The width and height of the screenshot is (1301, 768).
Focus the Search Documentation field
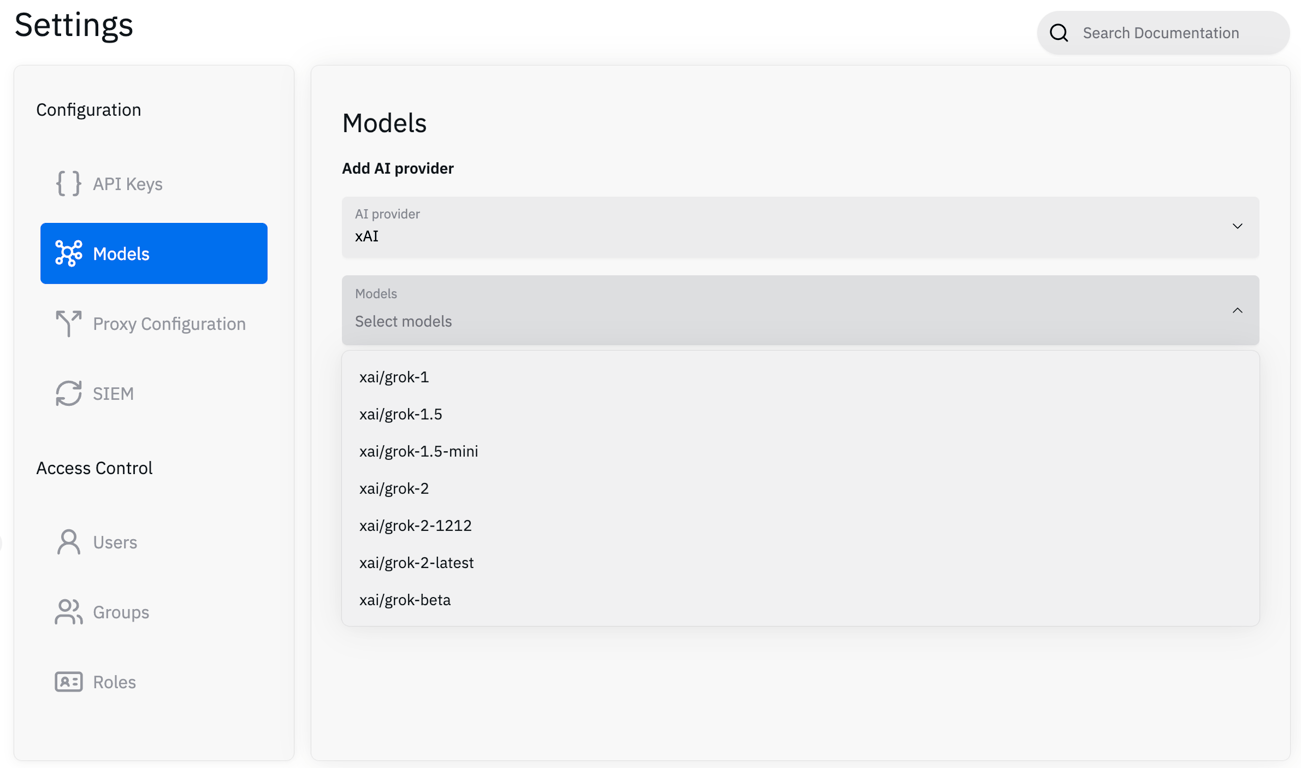[x=1175, y=33]
